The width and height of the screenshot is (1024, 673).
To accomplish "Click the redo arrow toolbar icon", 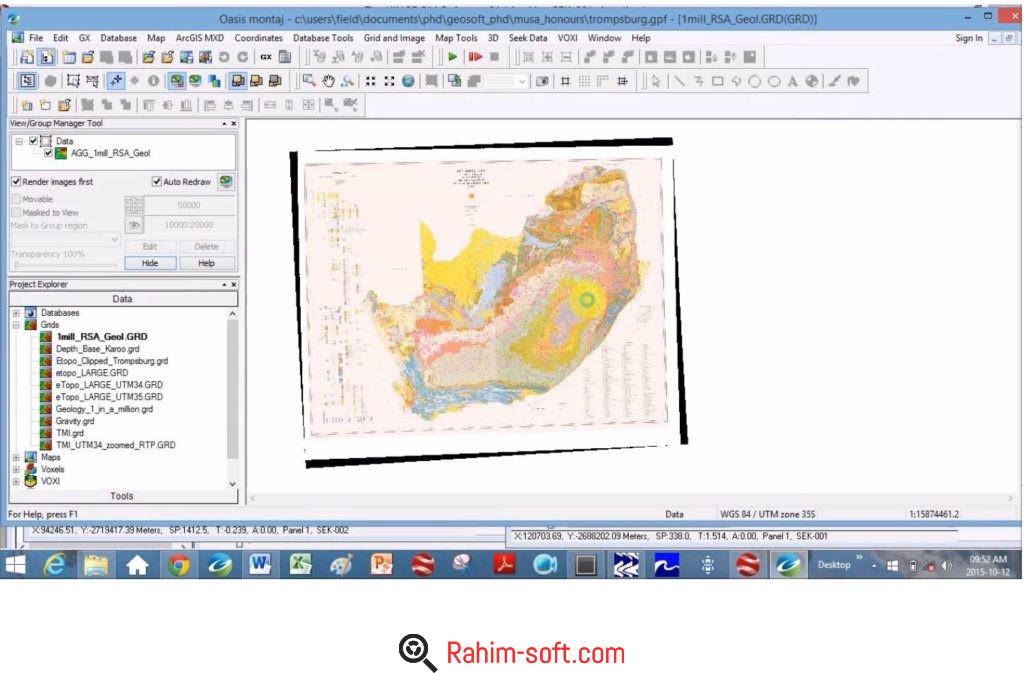I will click(x=242, y=57).
